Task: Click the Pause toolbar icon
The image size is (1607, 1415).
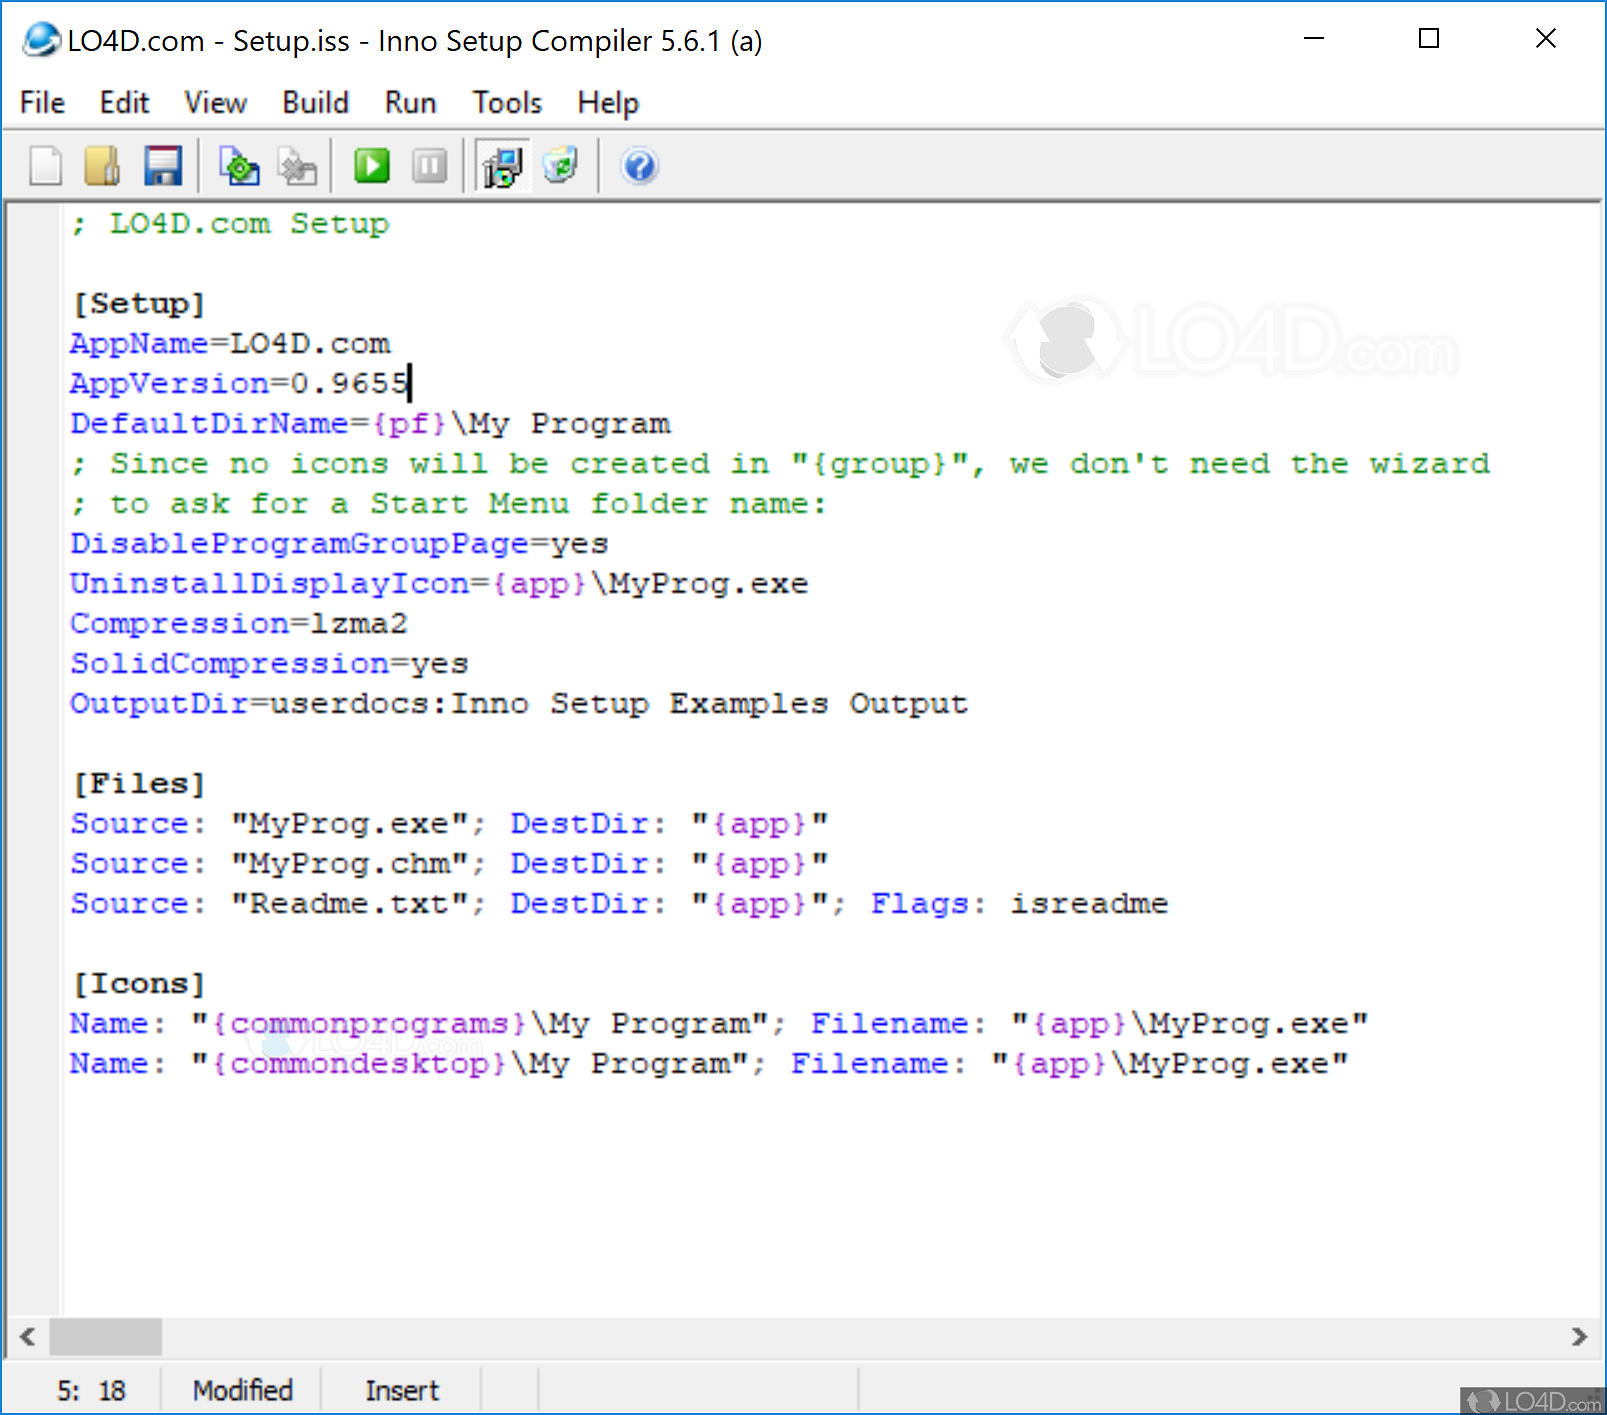Action: pyautogui.click(x=430, y=166)
